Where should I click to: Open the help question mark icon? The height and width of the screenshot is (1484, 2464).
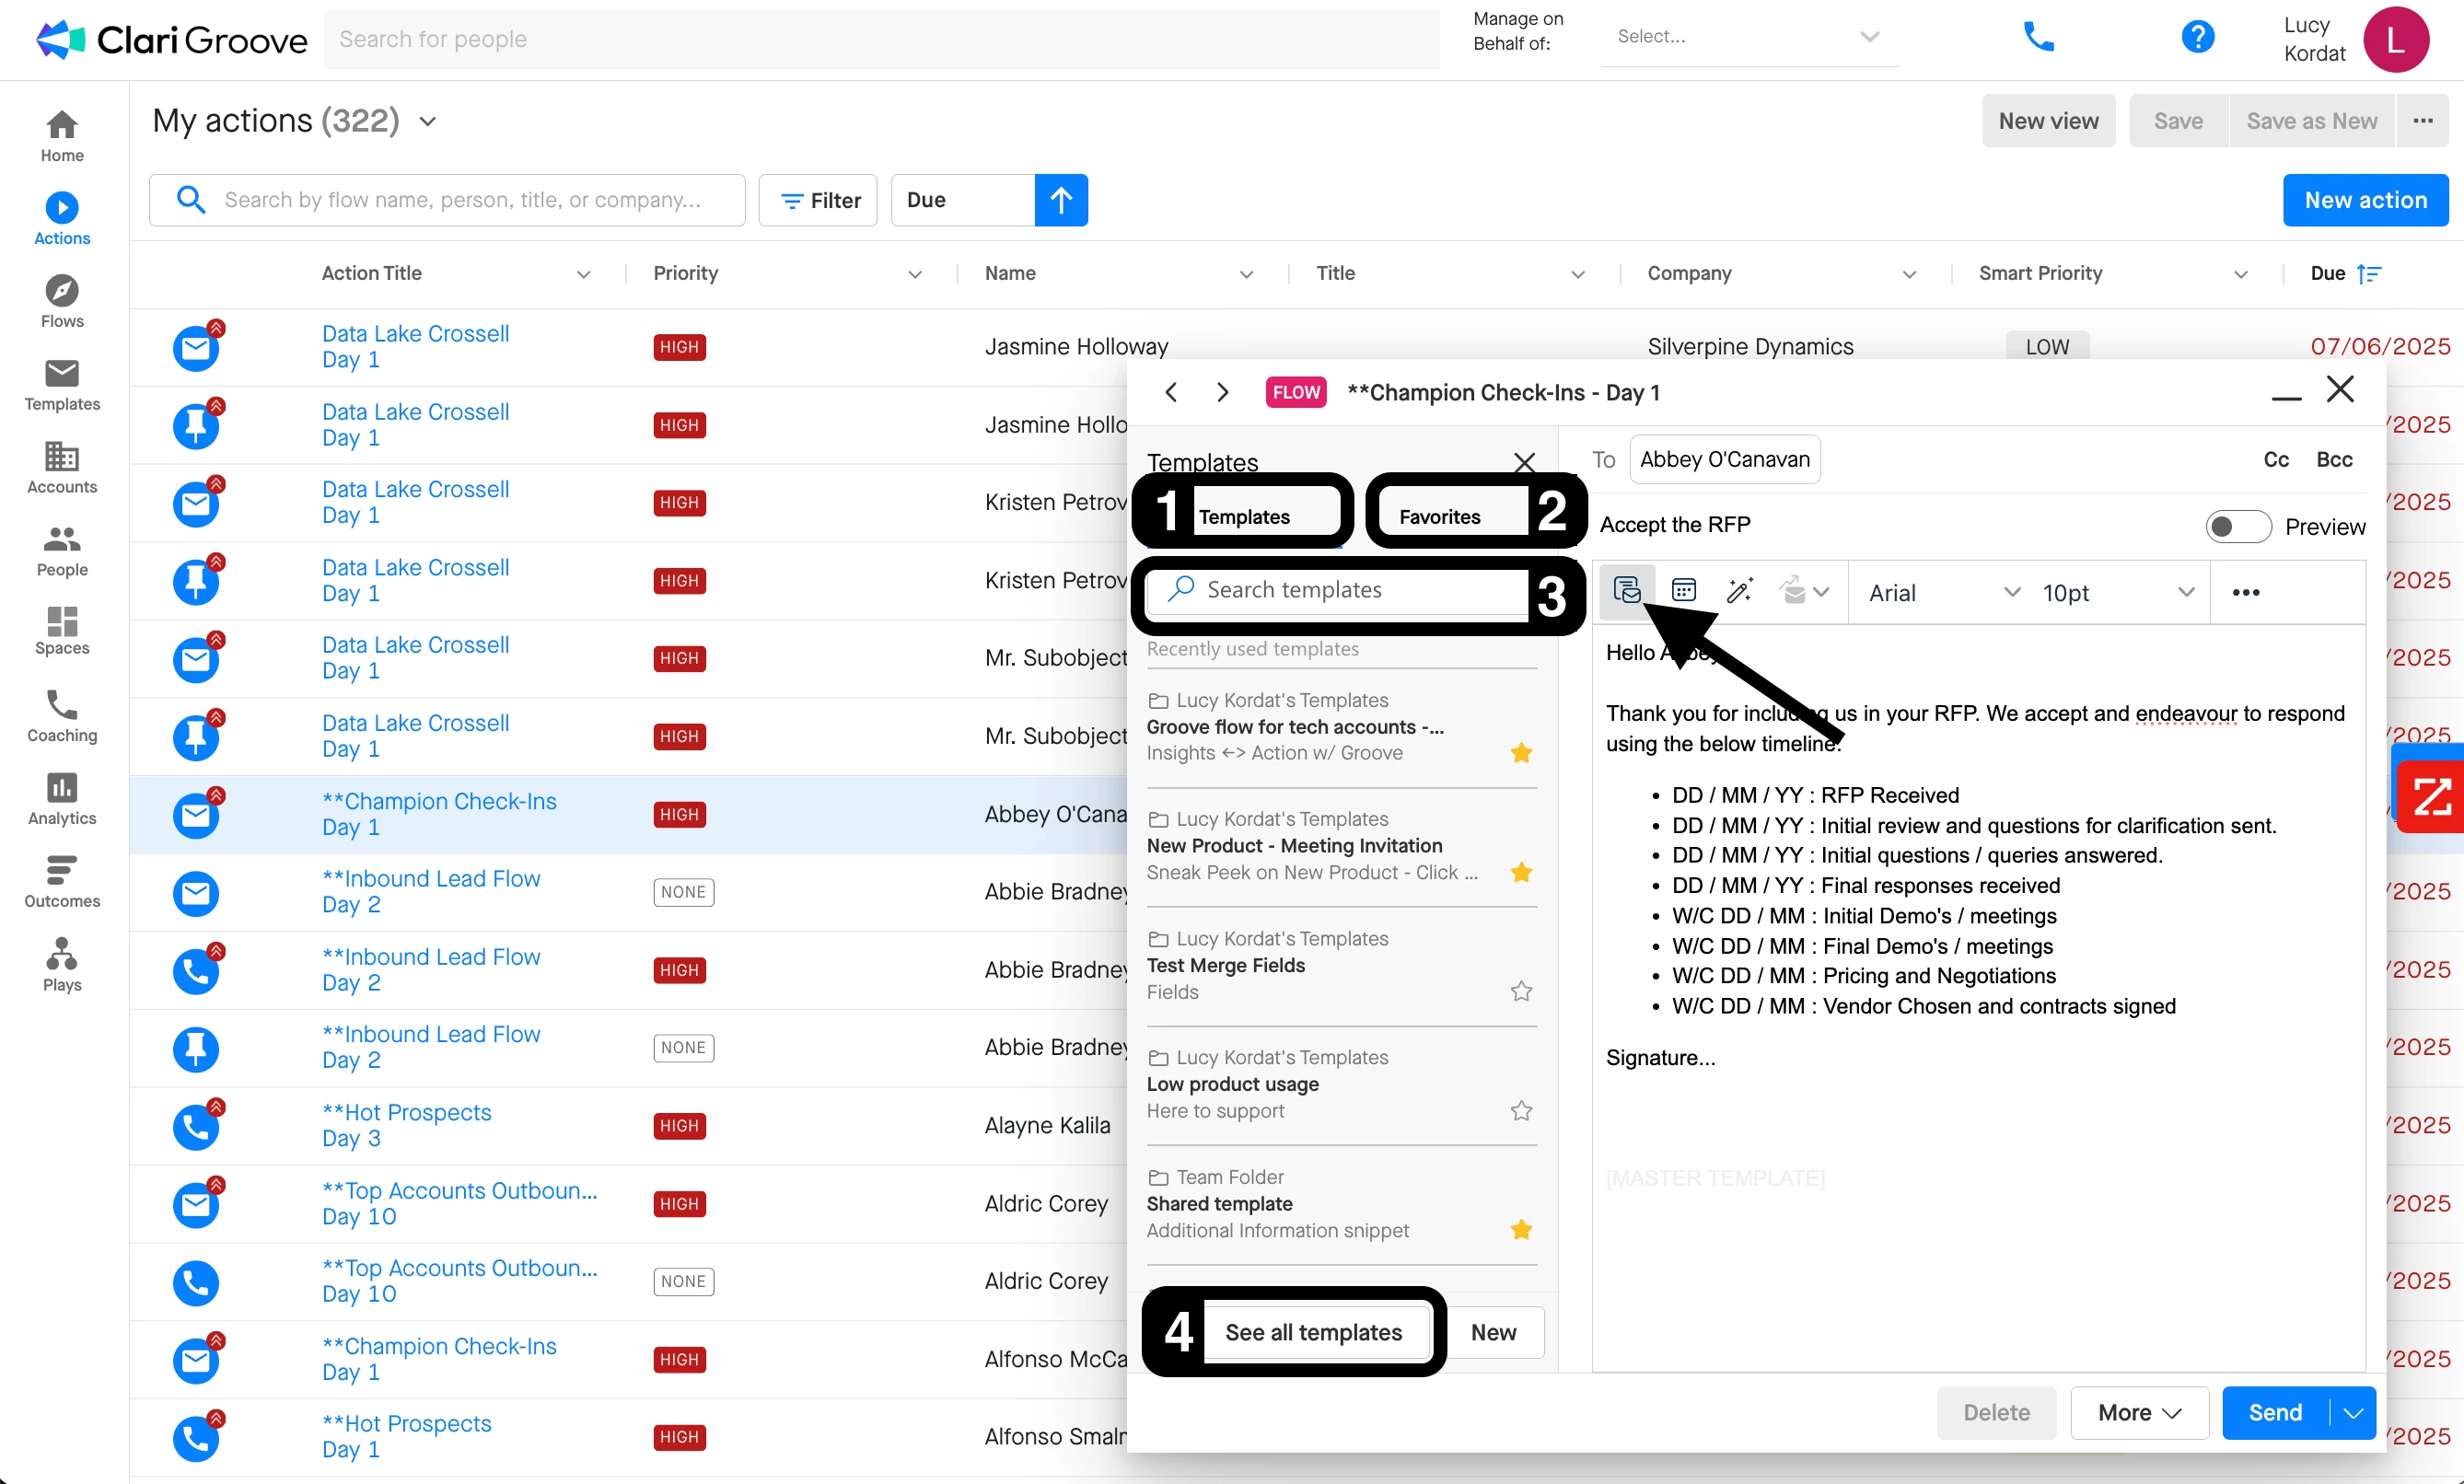coord(2197,38)
